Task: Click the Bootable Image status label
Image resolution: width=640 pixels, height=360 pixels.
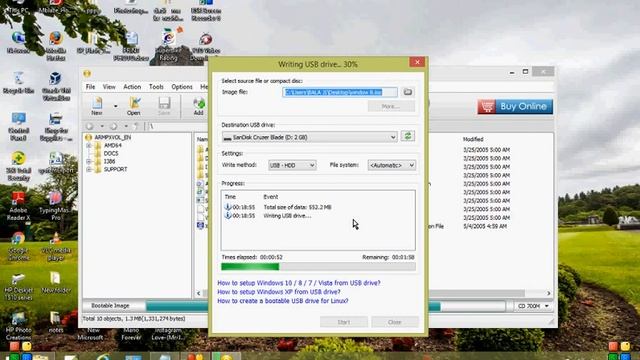Action: pyautogui.click(x=110, y=306)
